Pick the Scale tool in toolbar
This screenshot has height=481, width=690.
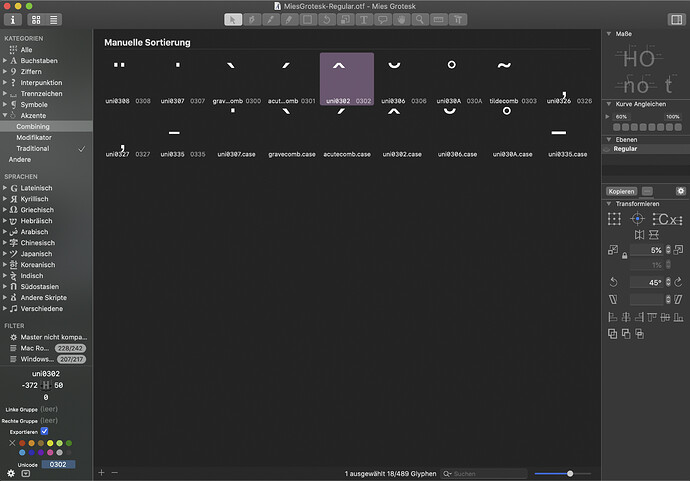tap(345, 19)
